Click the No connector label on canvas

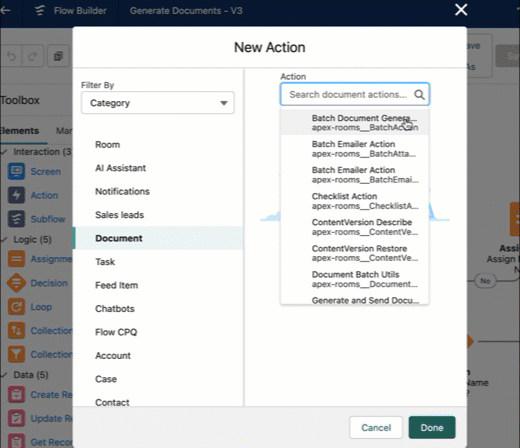tap(485, 281)
